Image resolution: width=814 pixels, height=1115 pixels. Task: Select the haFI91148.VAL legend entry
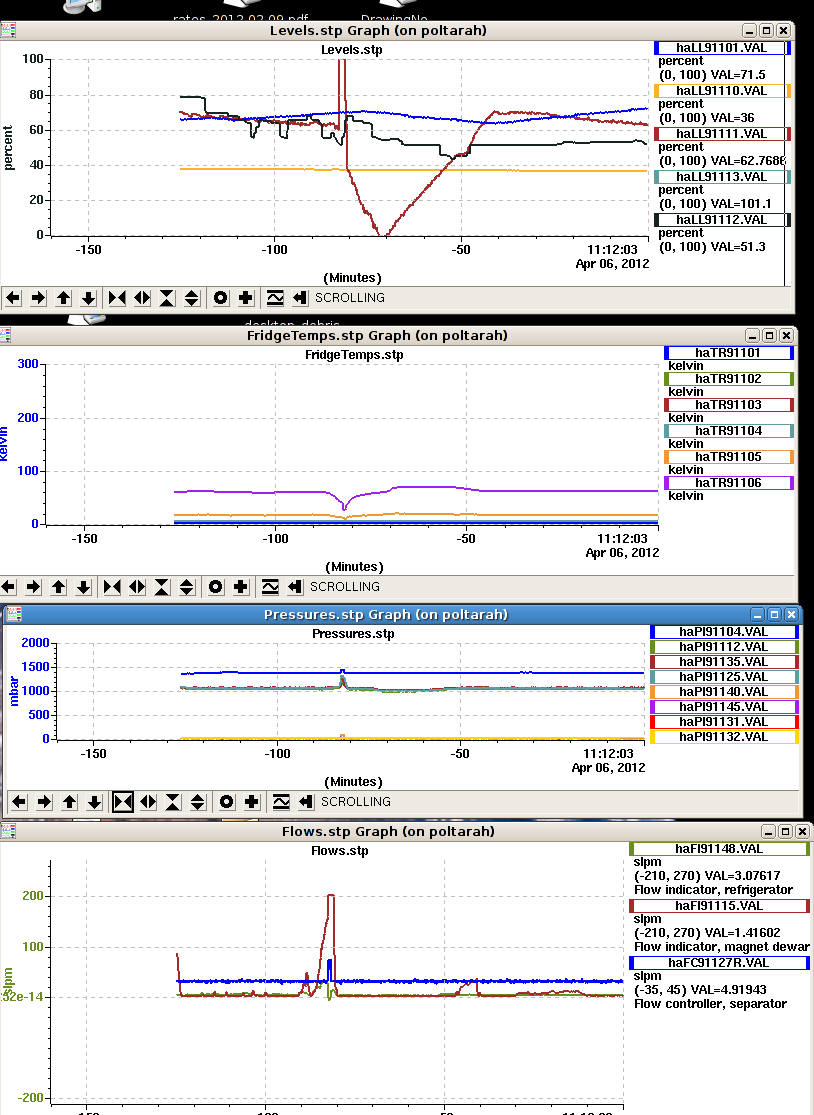(x=719, y=848)
